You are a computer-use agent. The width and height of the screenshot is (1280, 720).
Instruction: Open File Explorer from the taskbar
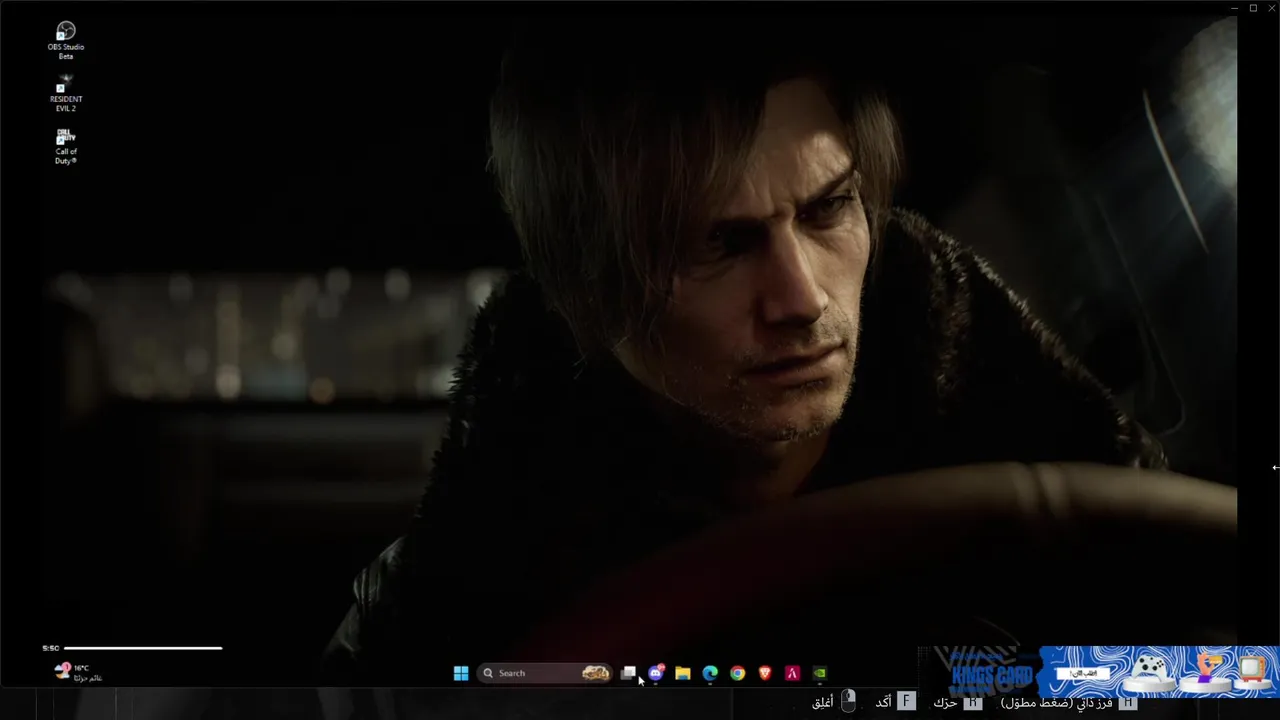(x=683, y=673)
